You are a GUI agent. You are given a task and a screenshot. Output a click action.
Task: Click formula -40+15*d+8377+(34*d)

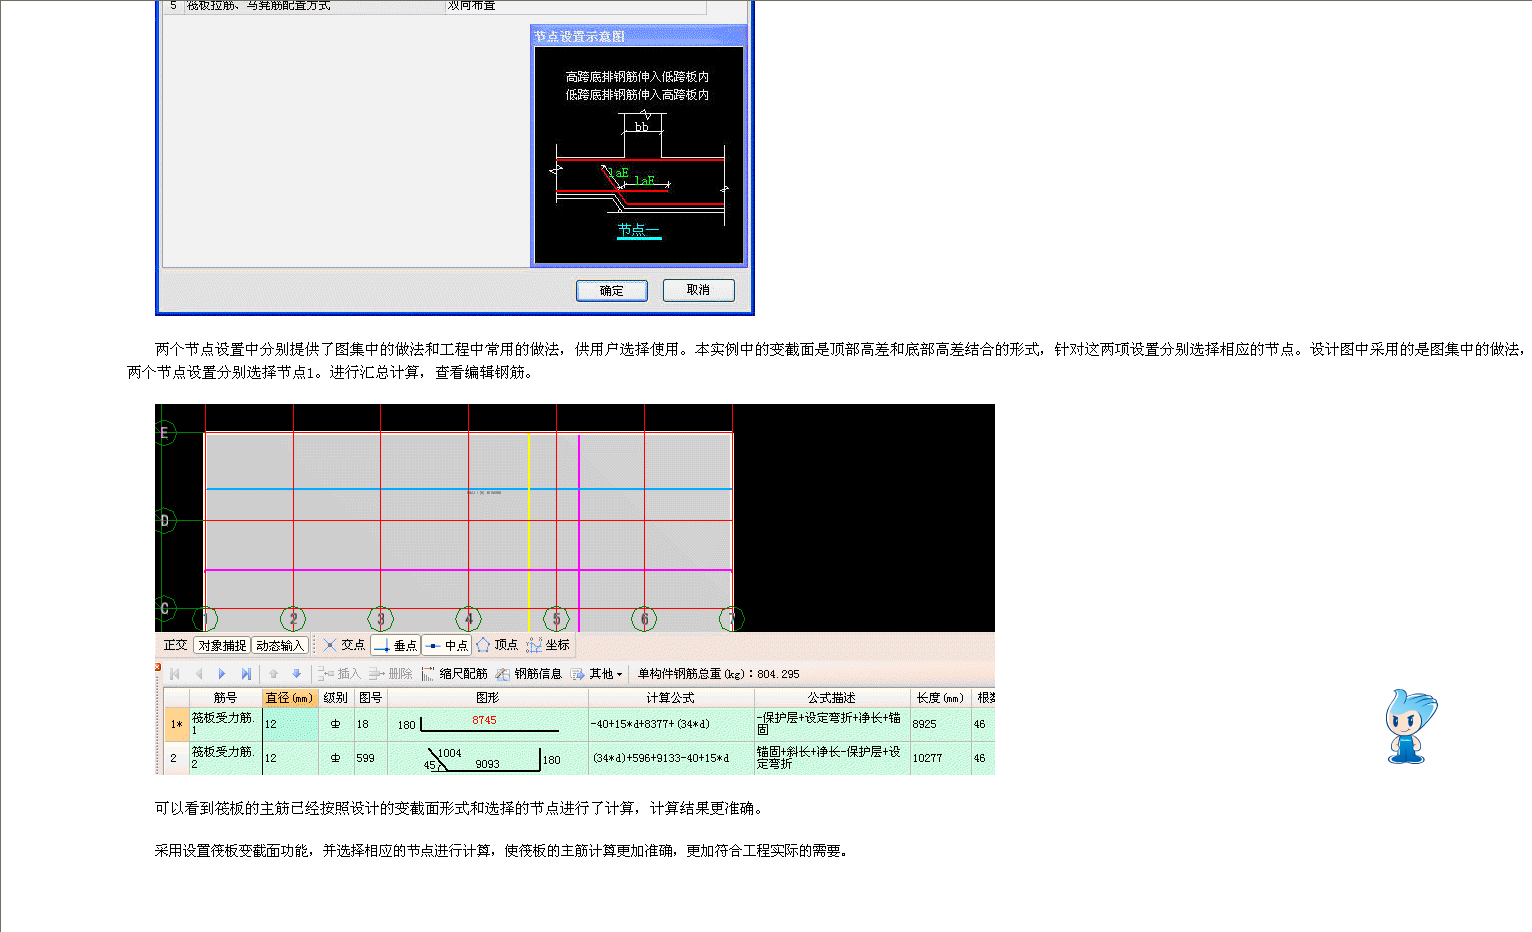(650, 724)
